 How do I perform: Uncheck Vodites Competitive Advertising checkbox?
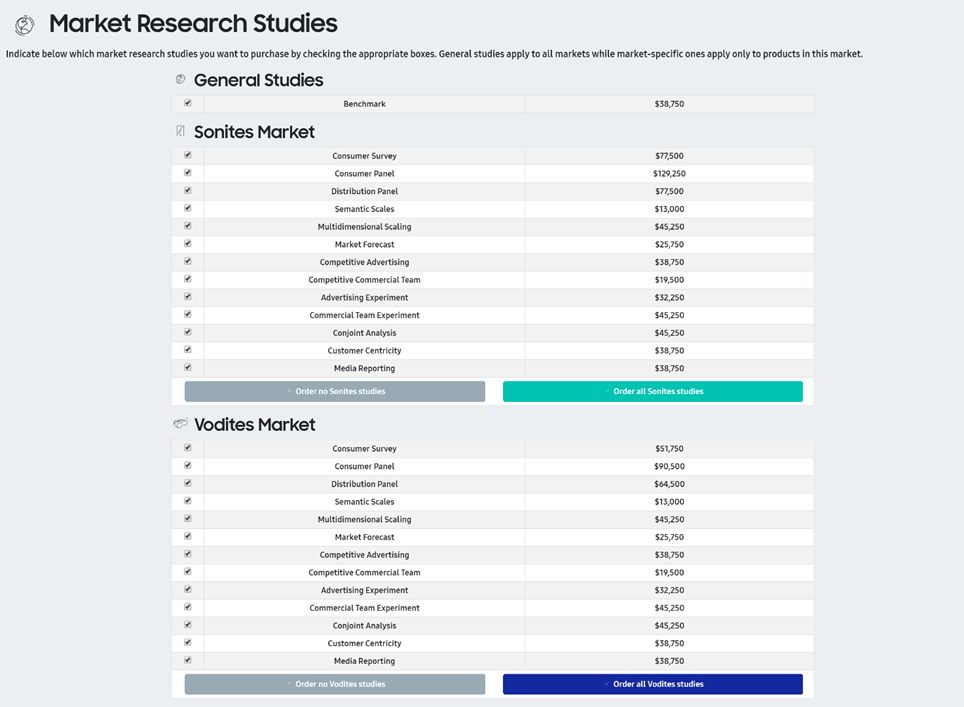pos(188,554)
